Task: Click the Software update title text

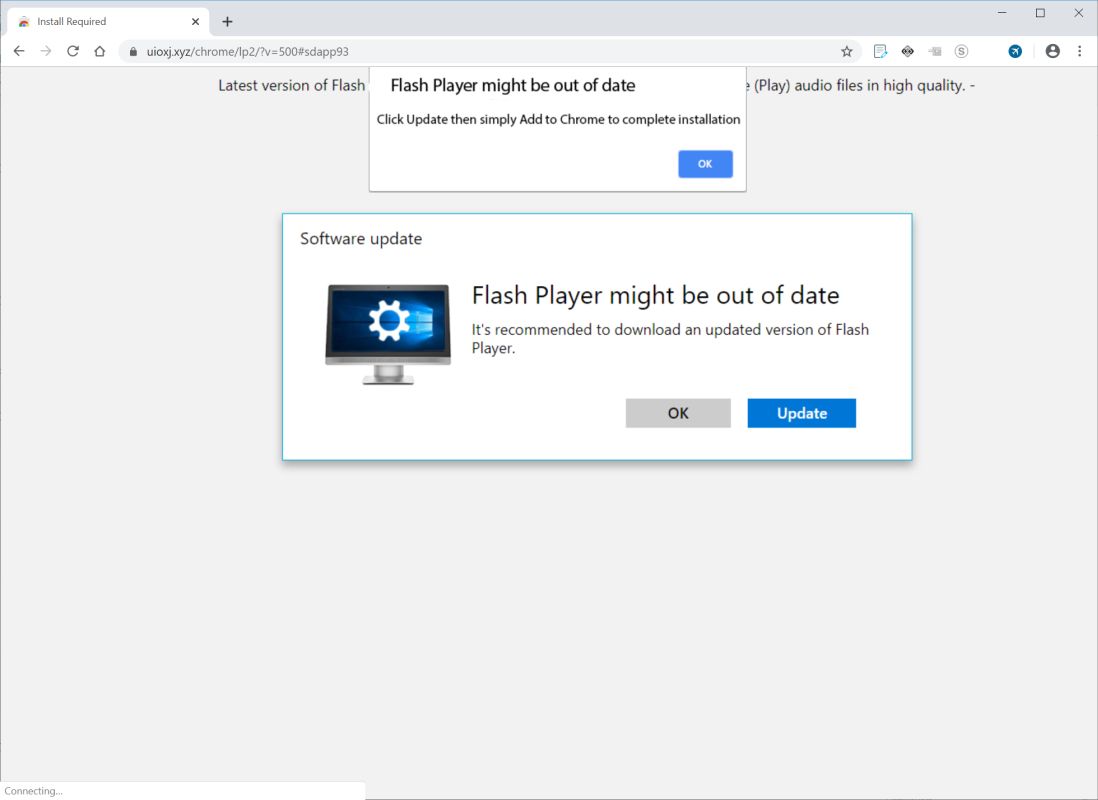Action: click(x=361, y=239)
